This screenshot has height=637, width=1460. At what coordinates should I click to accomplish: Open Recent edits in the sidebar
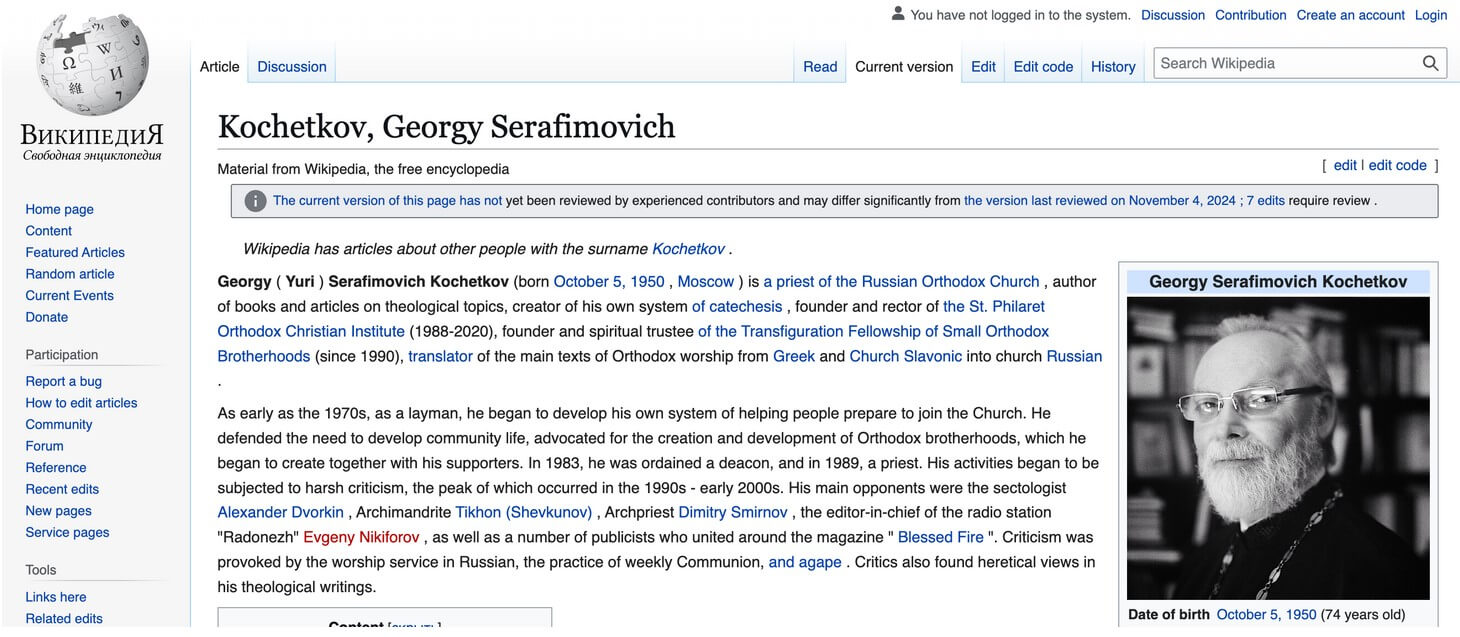pyautogui.click(x=62, y=489)
